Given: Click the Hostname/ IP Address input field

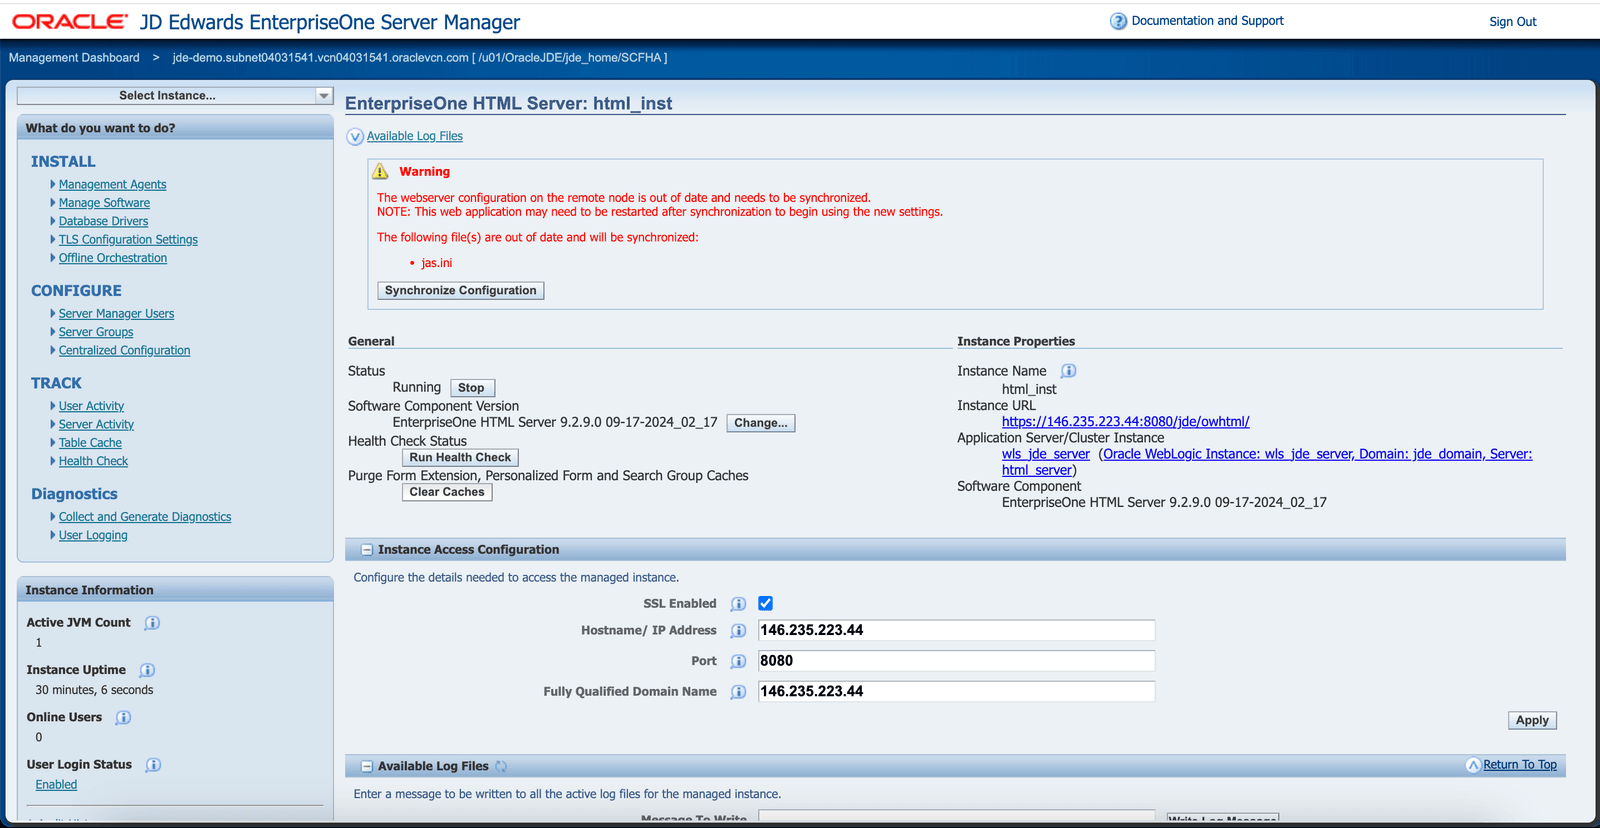Looking at the screenshot, I should point(956,630).
